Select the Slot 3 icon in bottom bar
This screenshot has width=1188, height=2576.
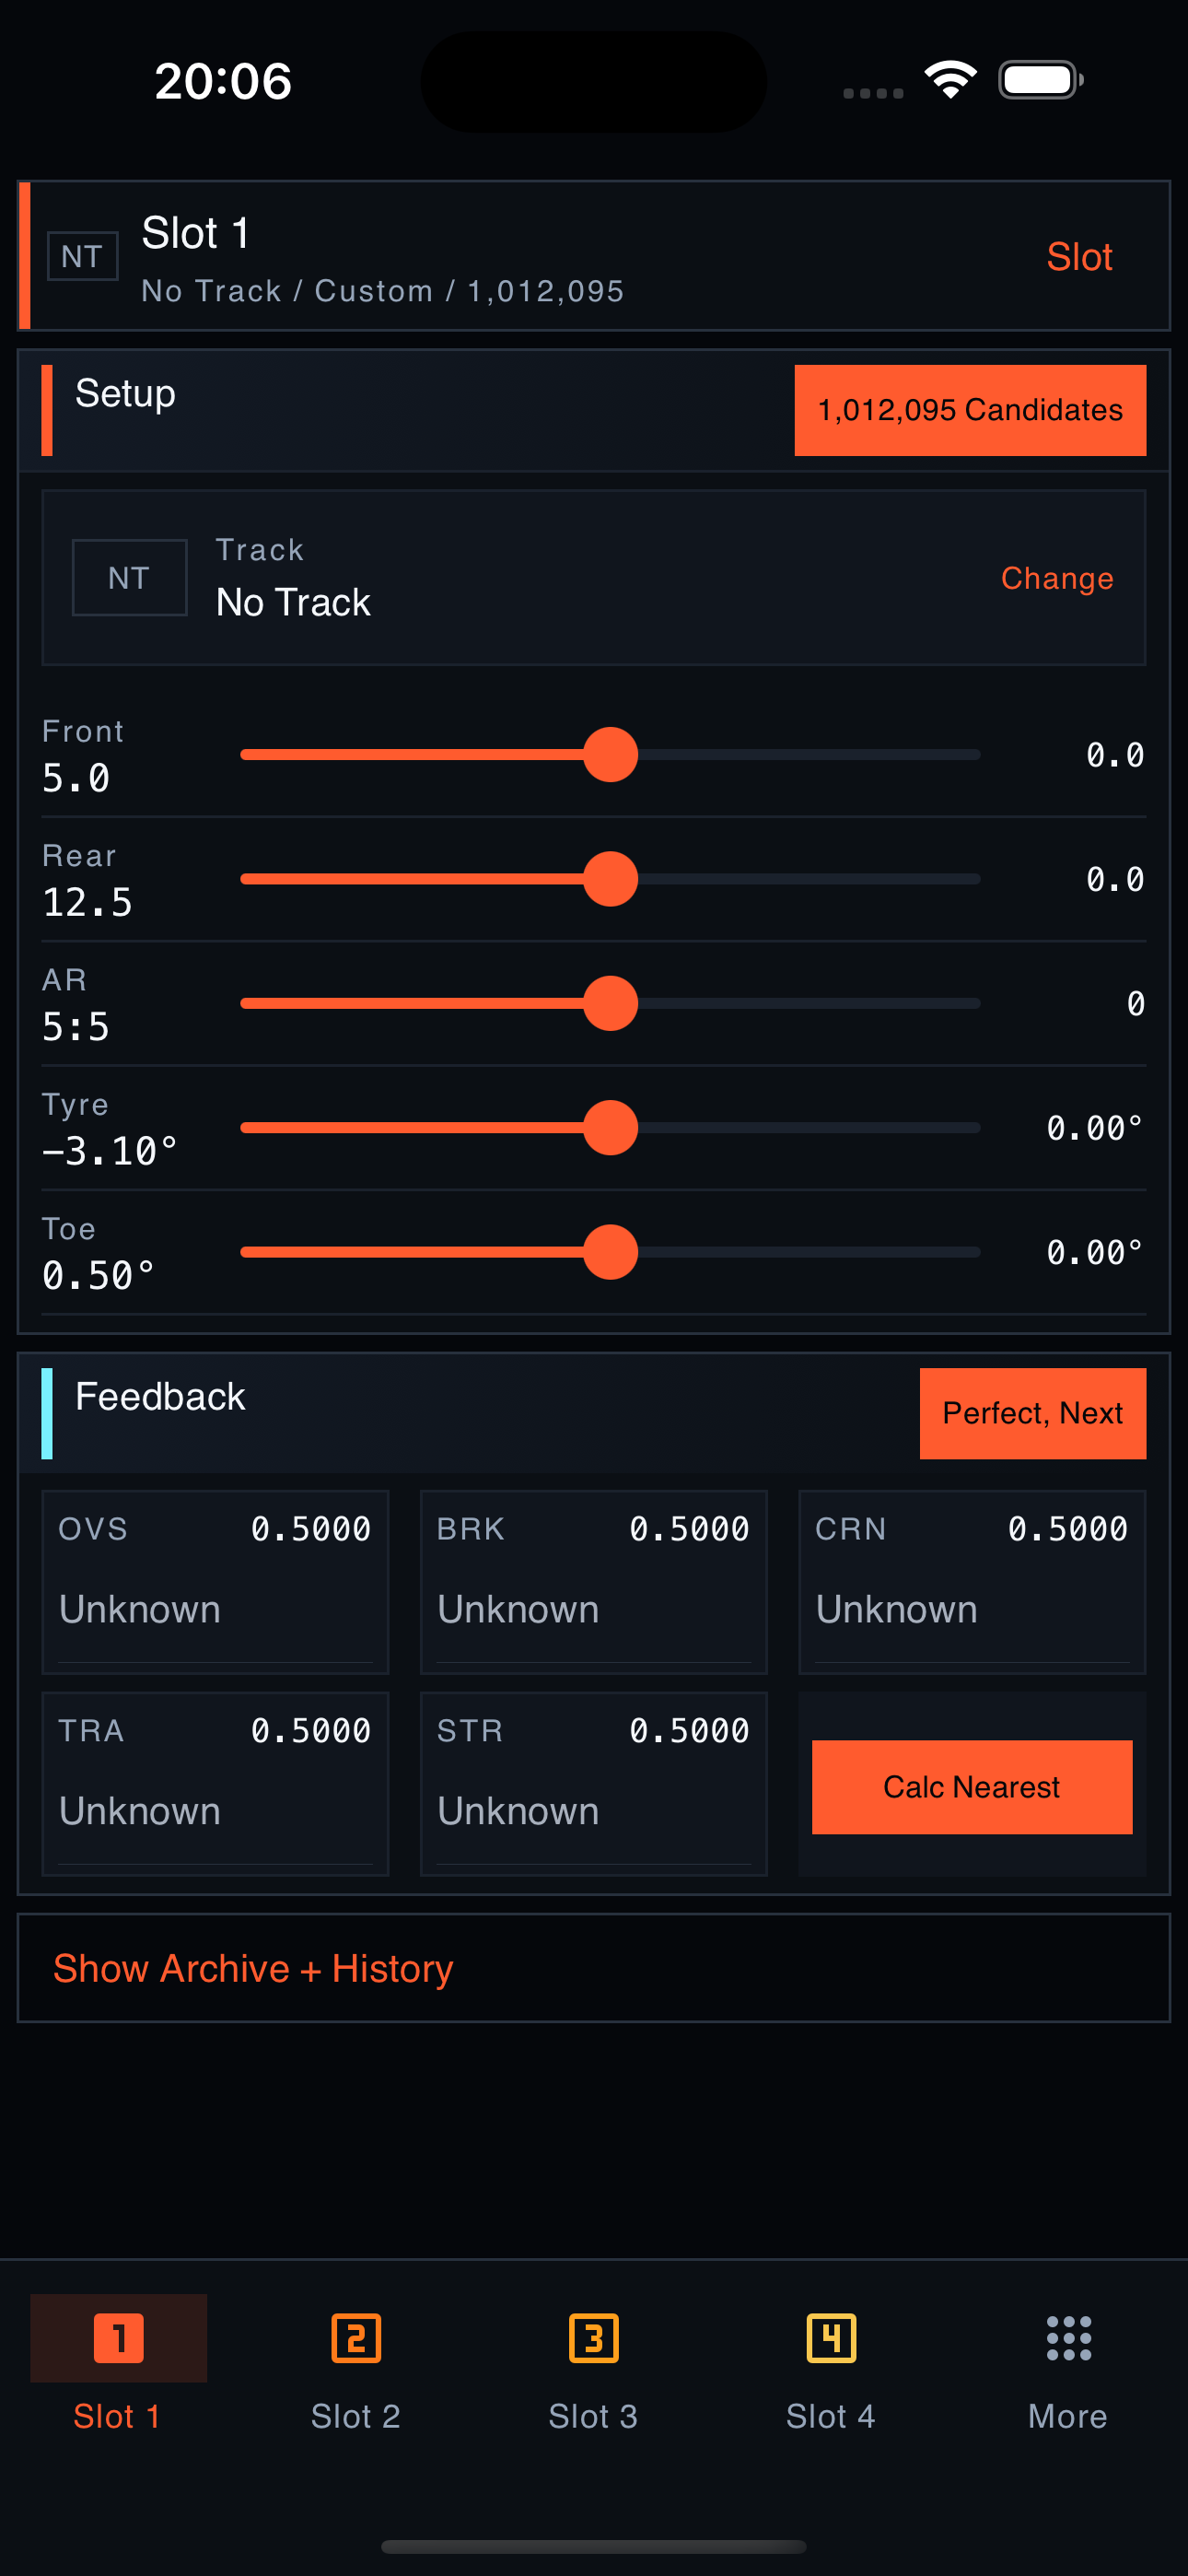coord(593,2340)
